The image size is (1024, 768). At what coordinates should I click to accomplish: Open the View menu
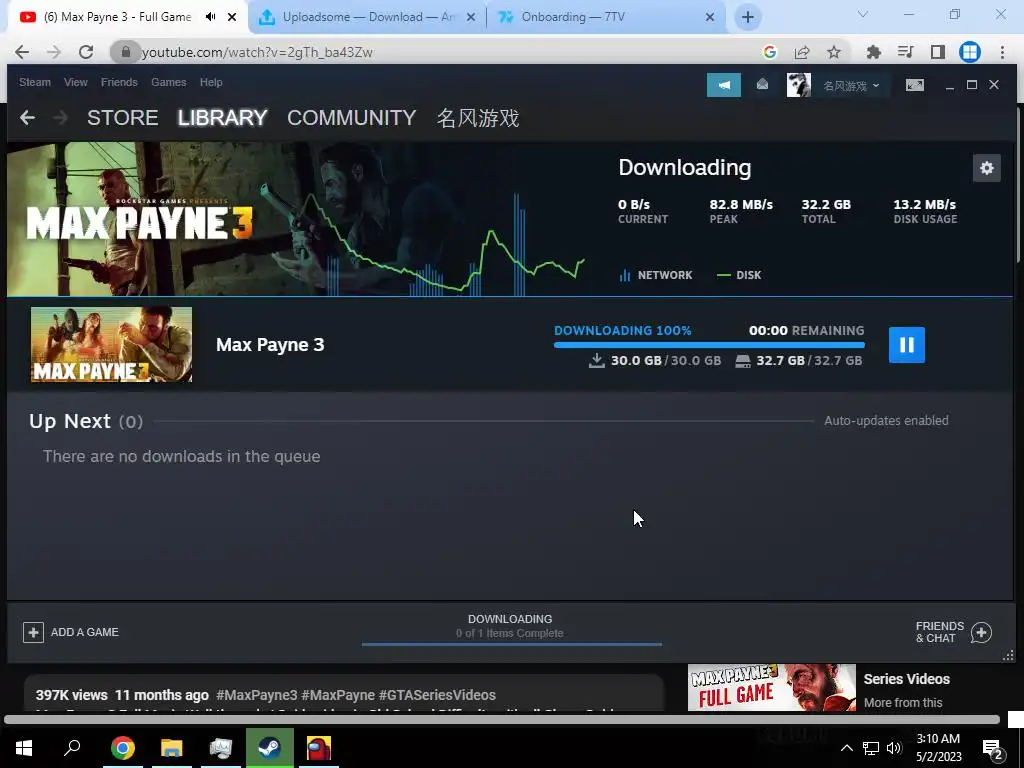(x=76, y=82)
